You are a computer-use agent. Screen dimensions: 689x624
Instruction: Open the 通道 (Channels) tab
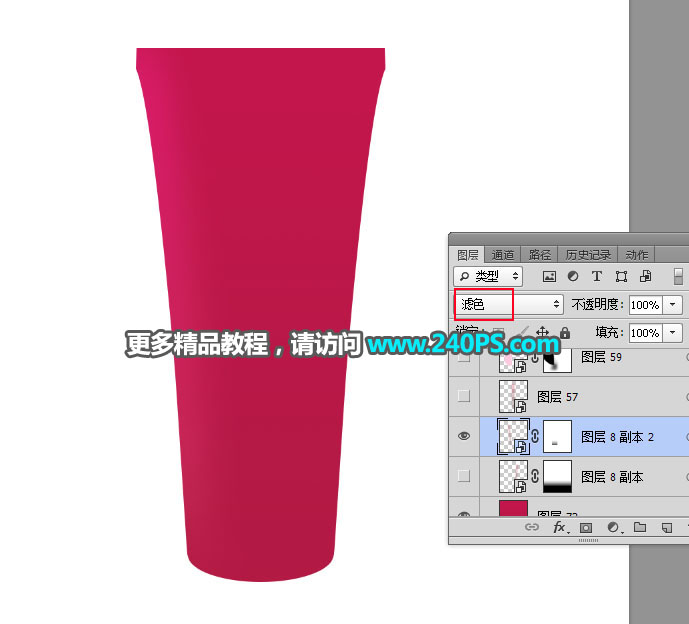[x=503, y=255]
